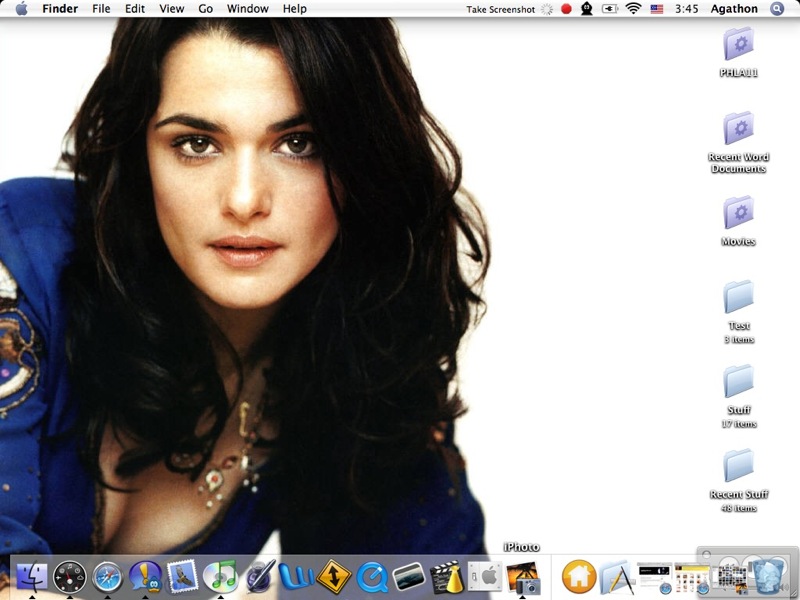
Task: Open the US flag input menu
Action: (x=657, y=9)
